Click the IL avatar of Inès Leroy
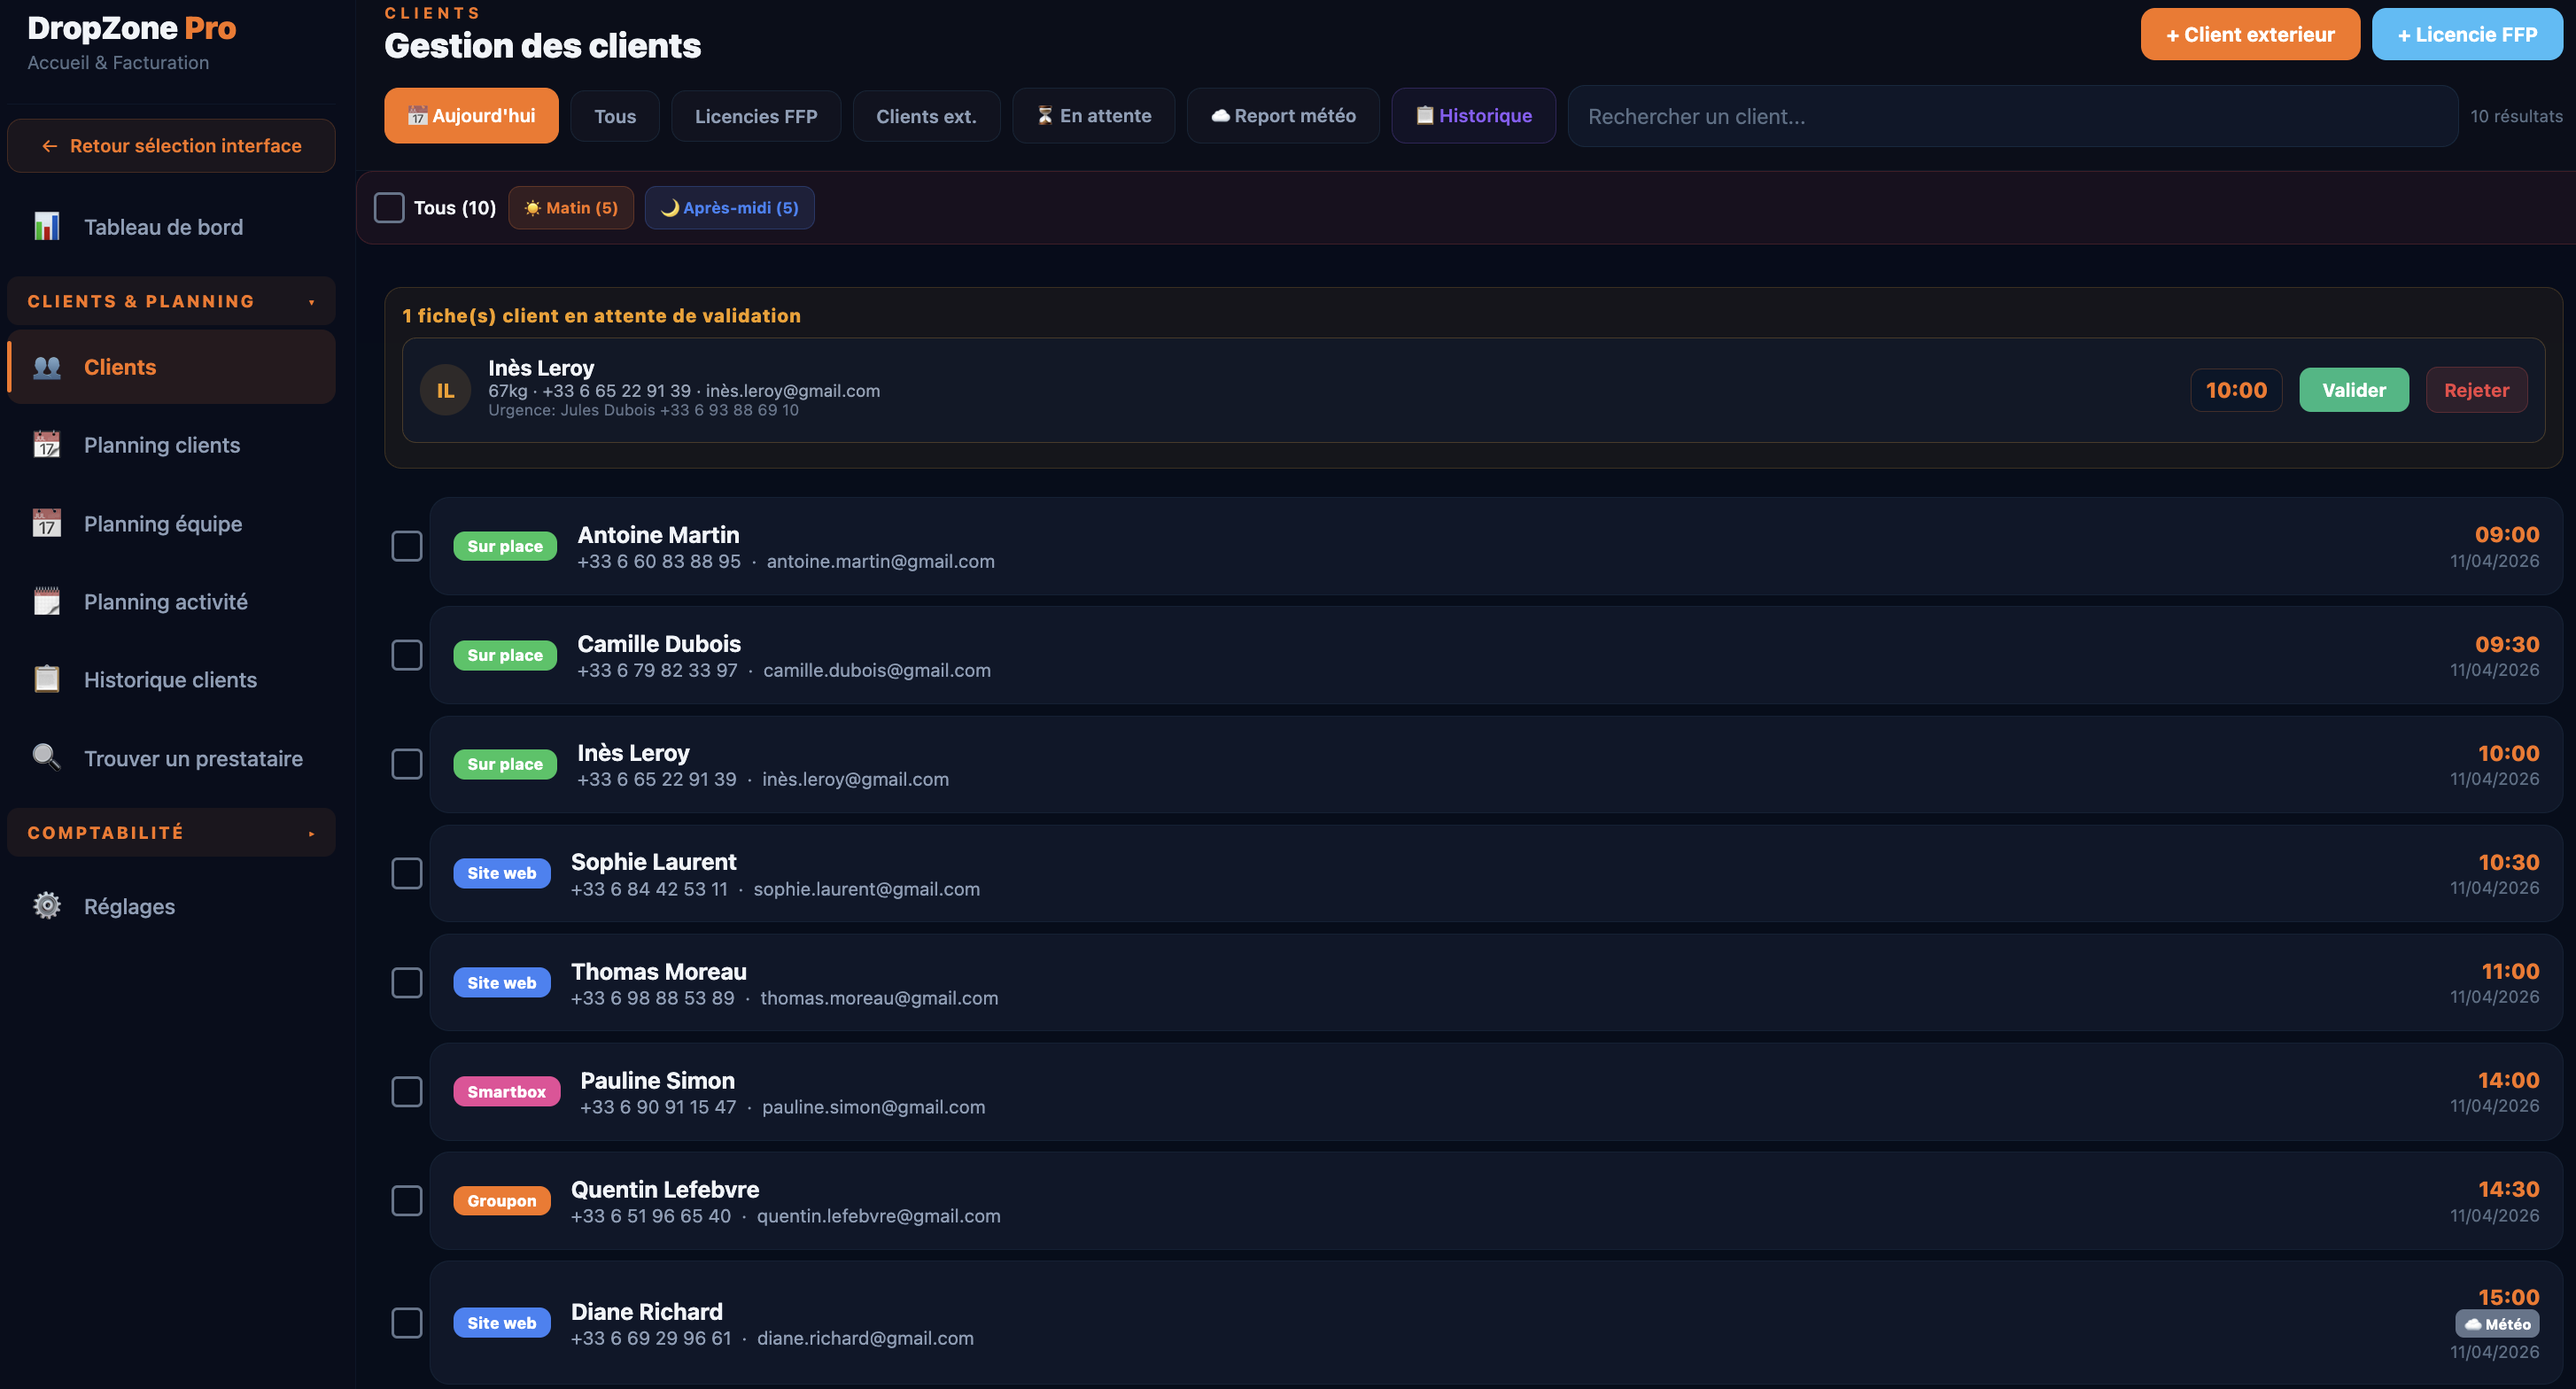2576x1389 pixels. 445,390
